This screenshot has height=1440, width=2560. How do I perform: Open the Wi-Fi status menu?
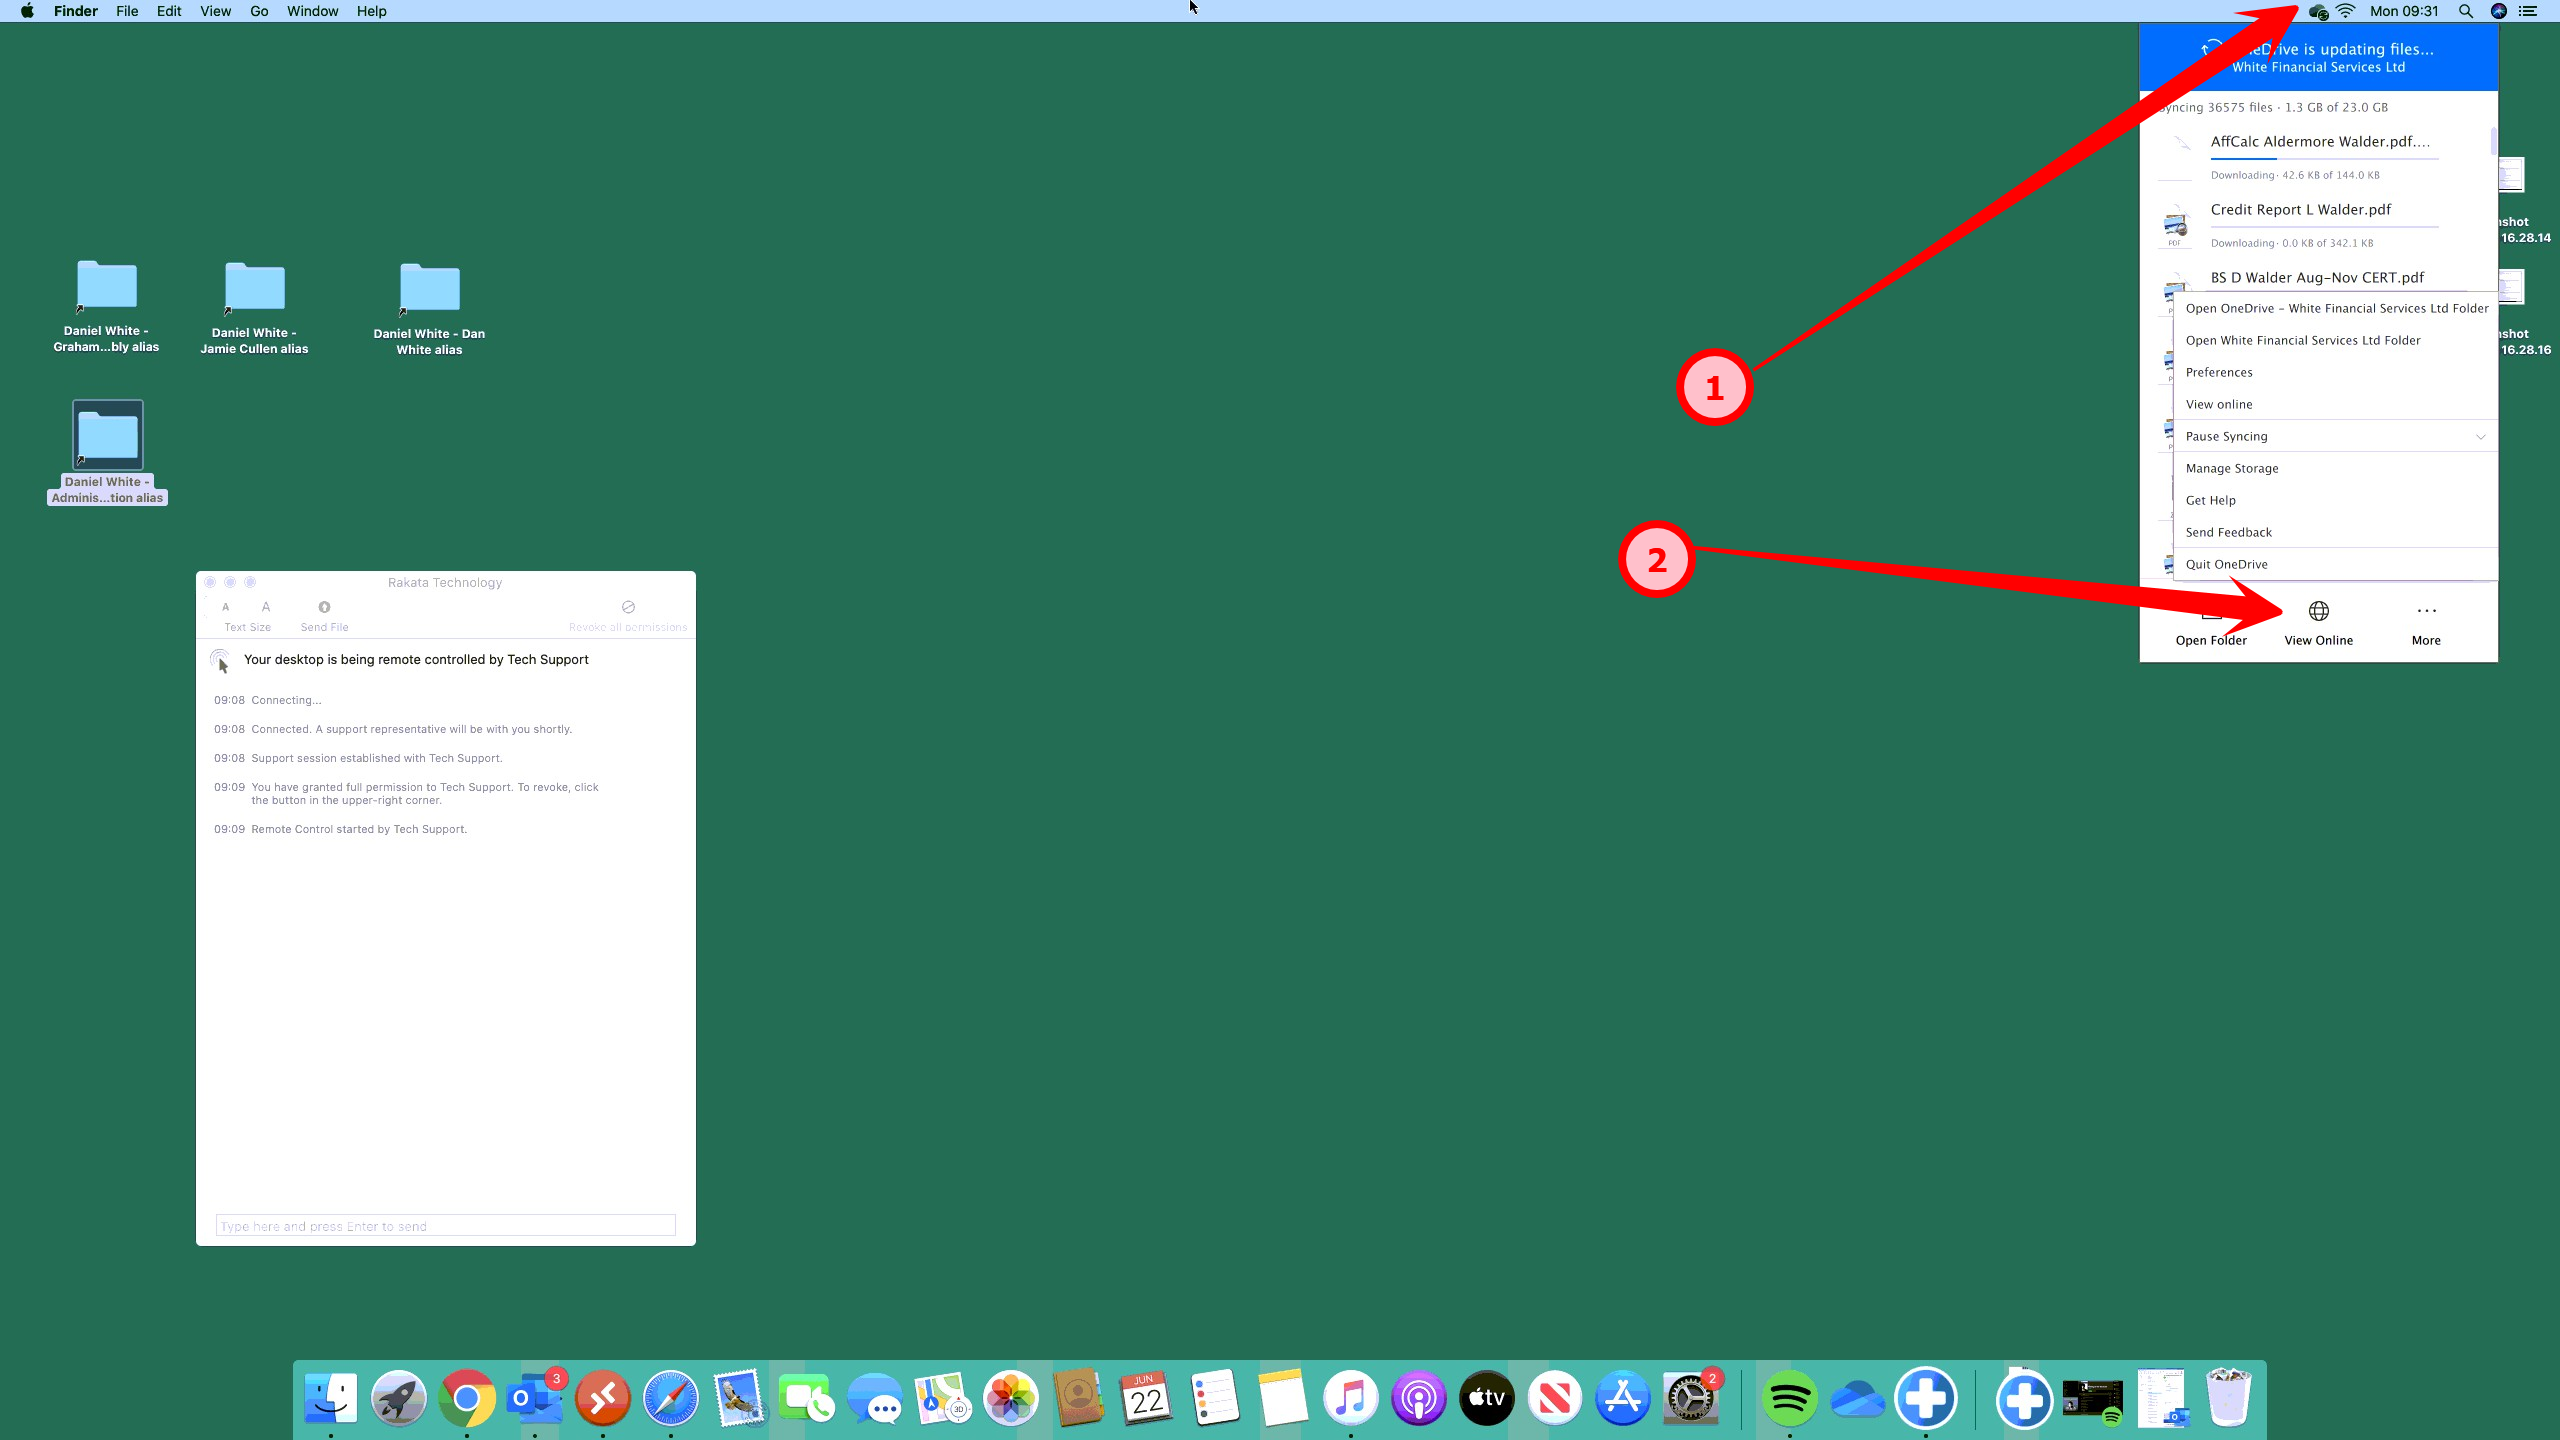[2346, 12]
